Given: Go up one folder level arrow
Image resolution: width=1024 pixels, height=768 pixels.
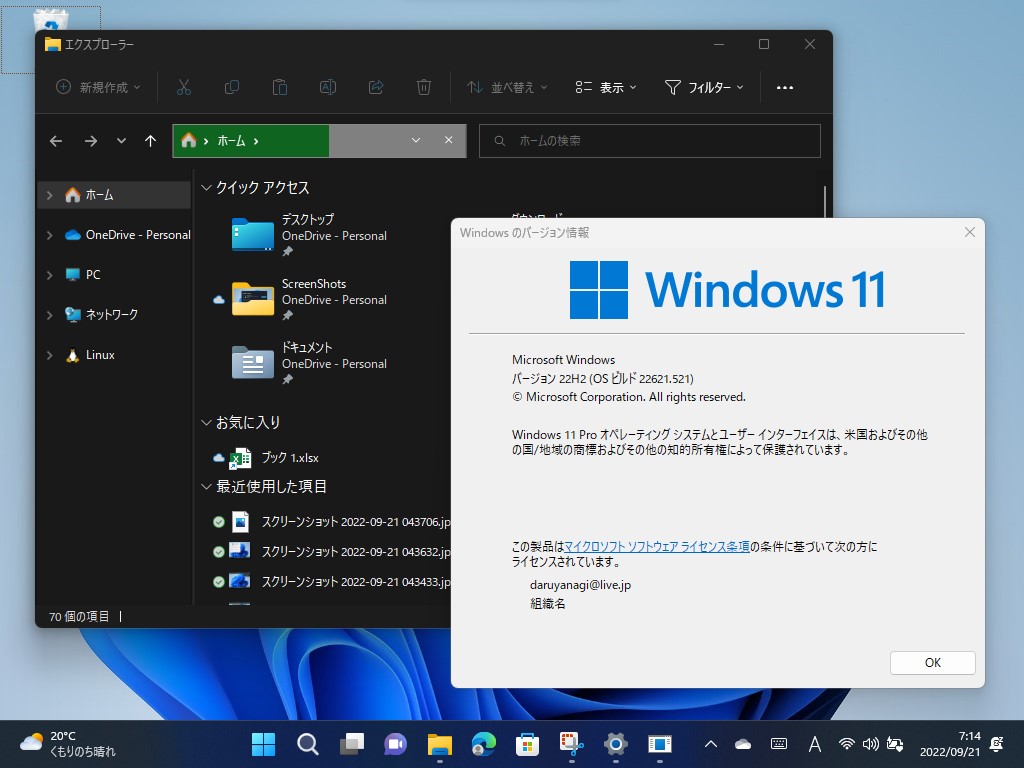Looking at the screenshot, I should [x=150, y=140].
